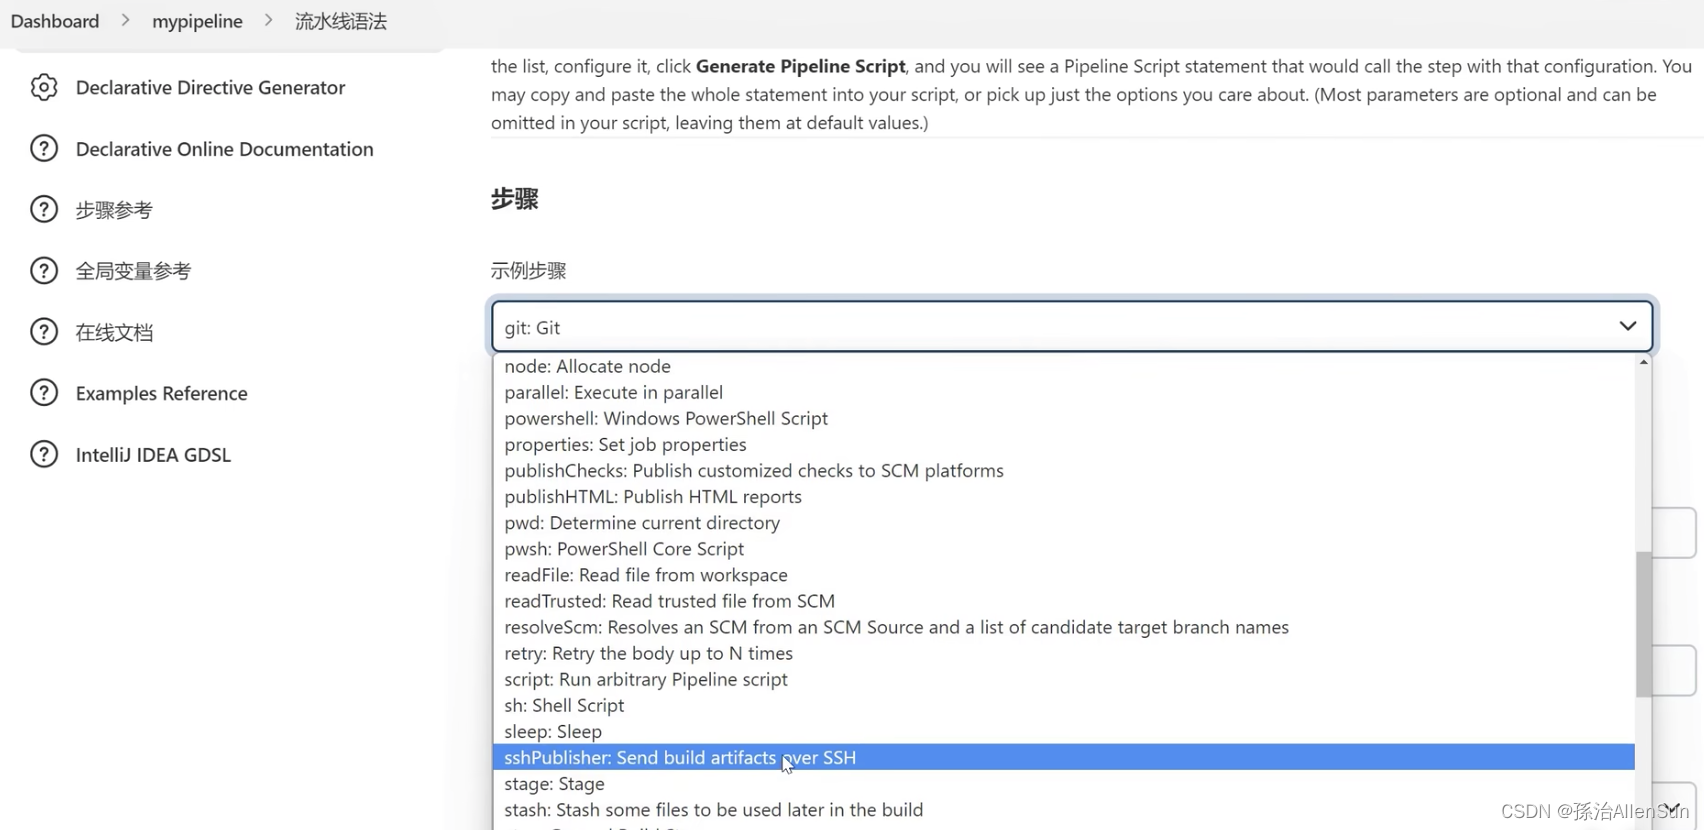
Task: Select sshPublisher: Send build artifacts over SSH
Action: pyautogui.click(x=679, y=757)
